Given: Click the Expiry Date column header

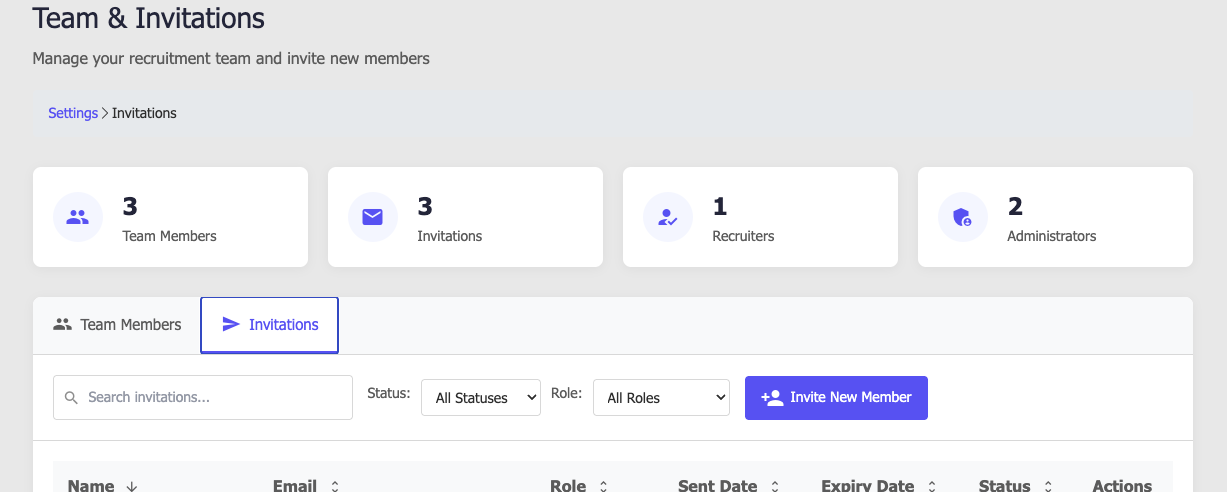Looking at the screenshot, I should point(868,485).
